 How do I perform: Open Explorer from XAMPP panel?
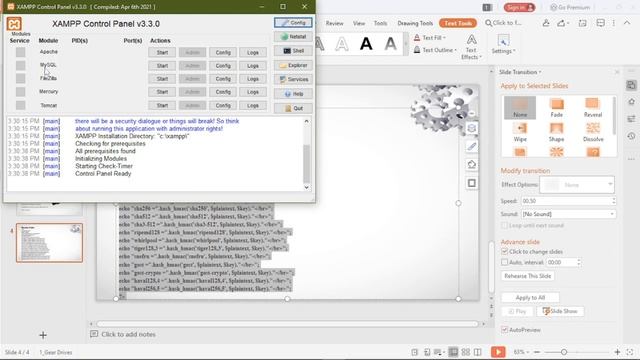point(293,65)
